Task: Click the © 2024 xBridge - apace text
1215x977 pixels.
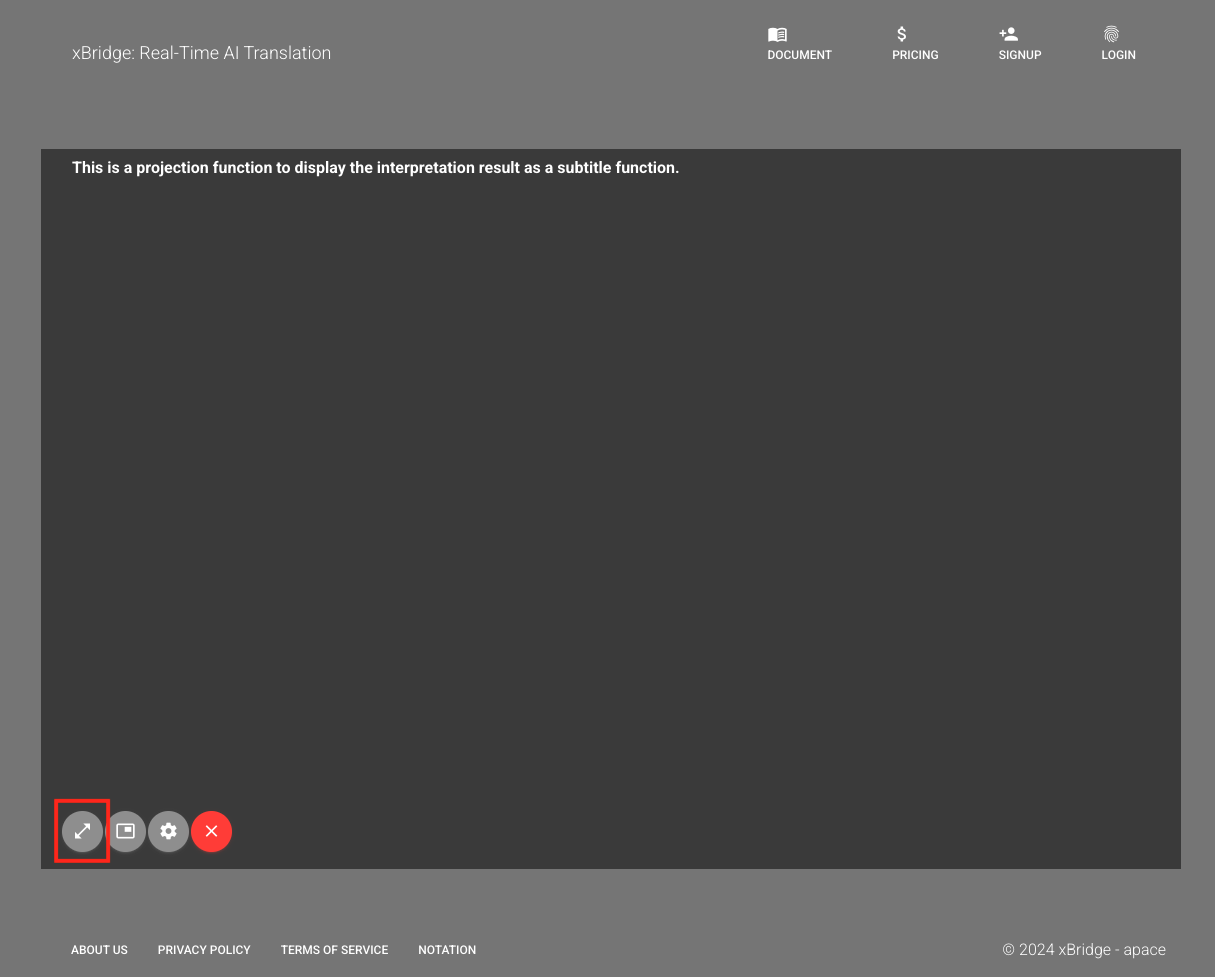Action: tap(1084, 950)
